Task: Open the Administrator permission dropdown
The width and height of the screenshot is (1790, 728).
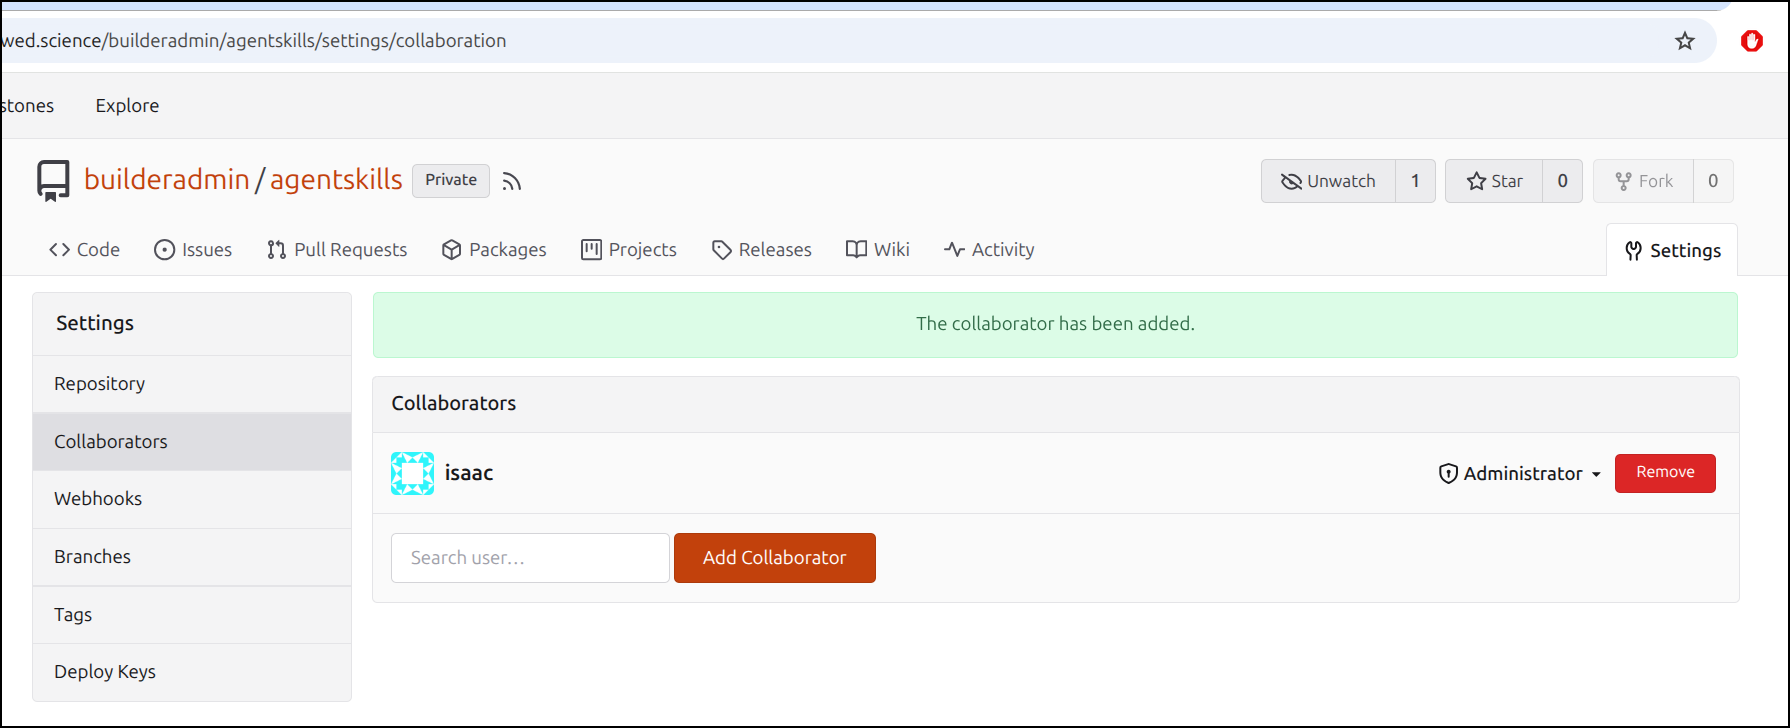Action: pyautogui.click(x=1519, y=474)
